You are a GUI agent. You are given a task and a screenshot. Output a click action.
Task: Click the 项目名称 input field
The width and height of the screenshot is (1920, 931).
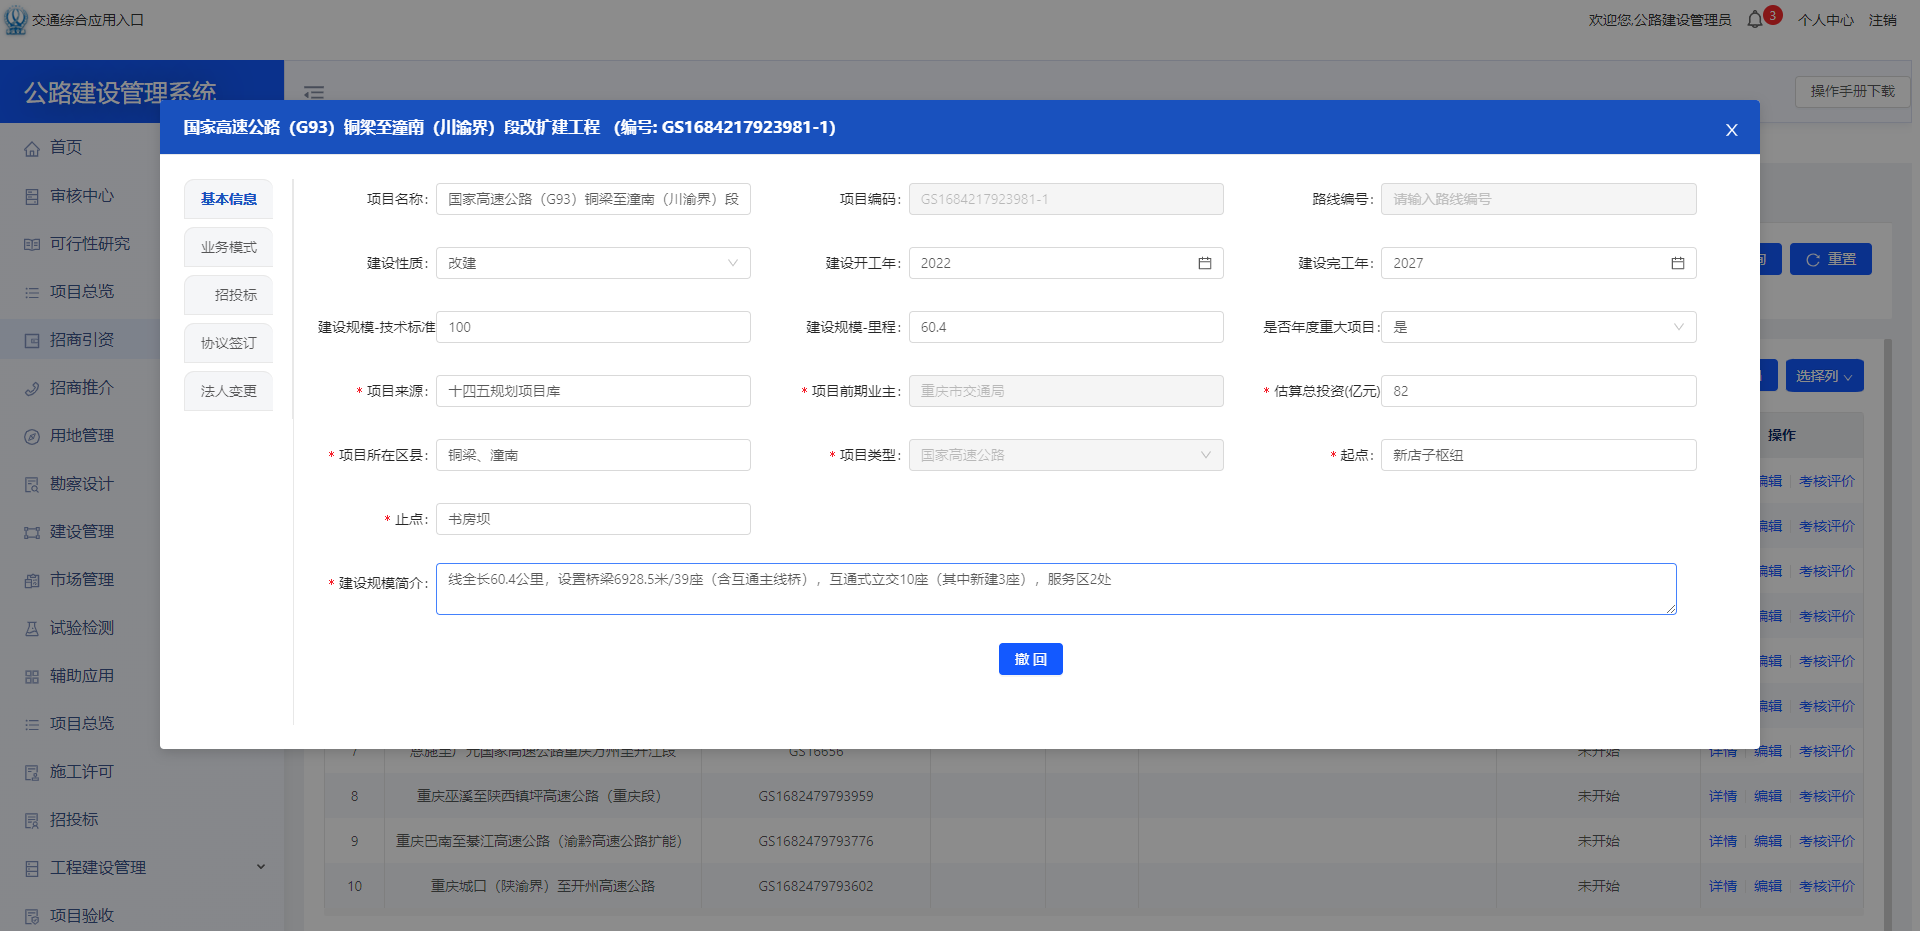pos(593,199)
